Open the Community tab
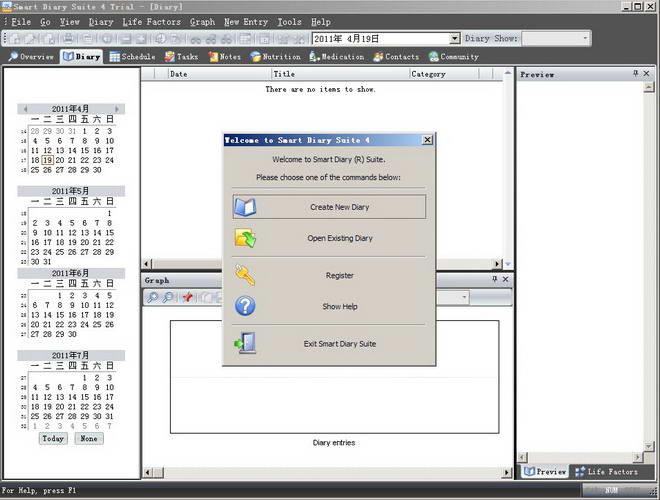This screenshot has height=500, width=660. [x=454, y=56]
